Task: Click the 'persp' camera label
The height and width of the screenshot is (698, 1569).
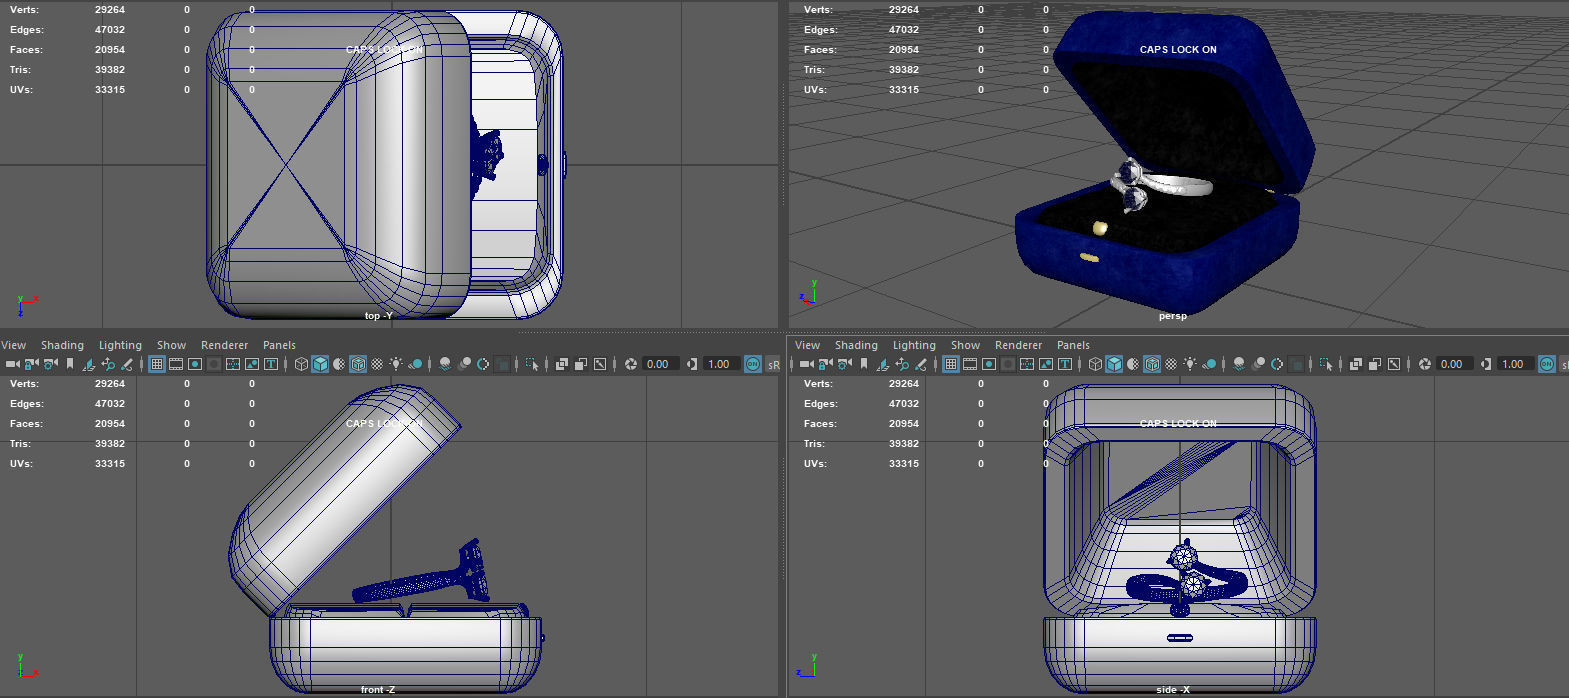Action: 1173,316
